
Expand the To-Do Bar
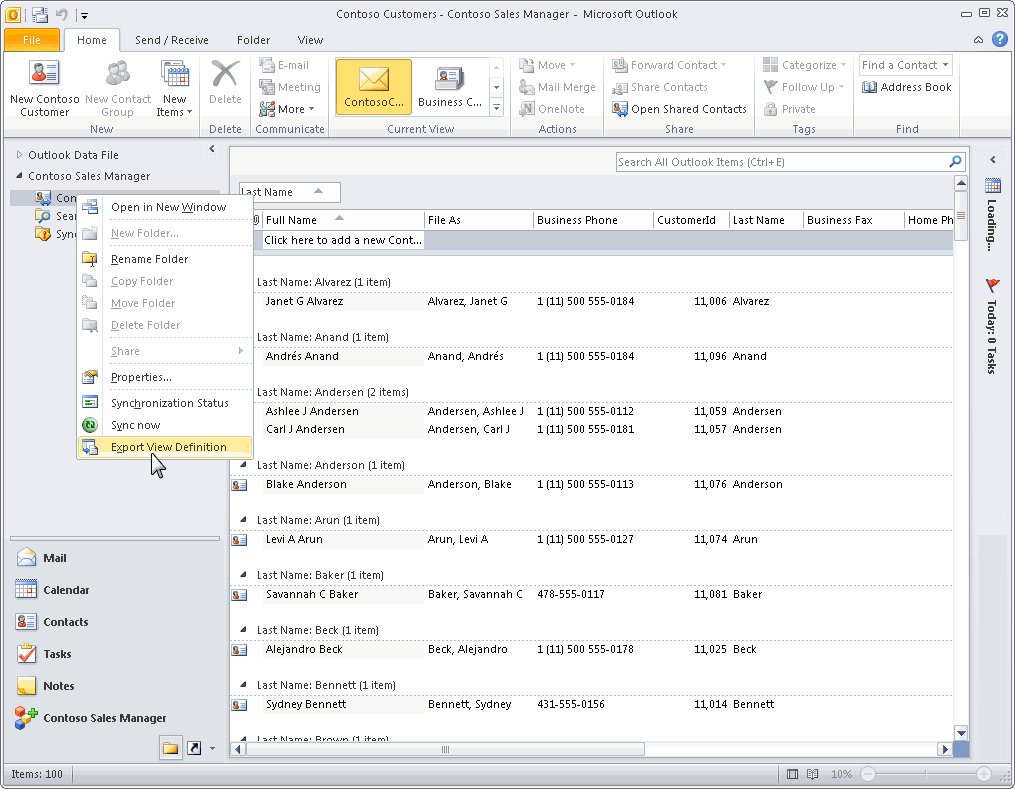tap(992, 158)
